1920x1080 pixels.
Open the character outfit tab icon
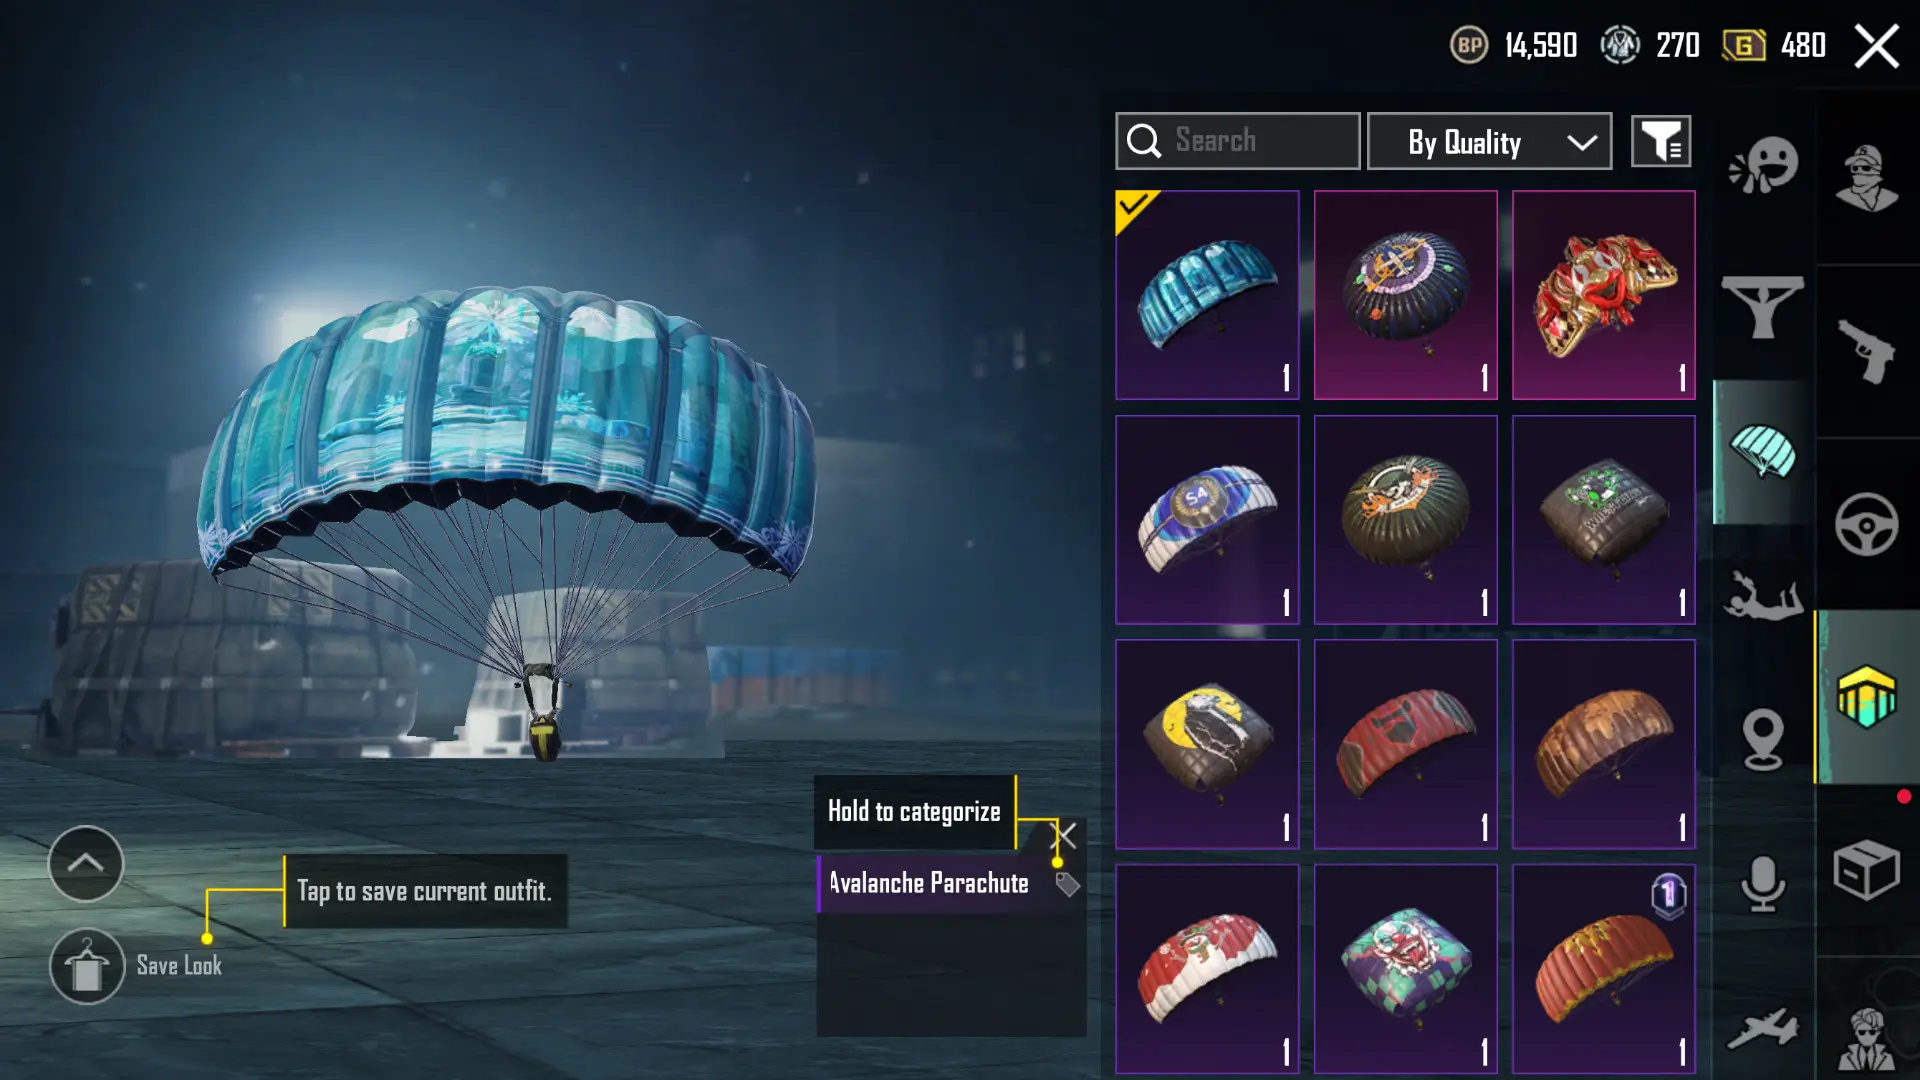click(1866, 178)
